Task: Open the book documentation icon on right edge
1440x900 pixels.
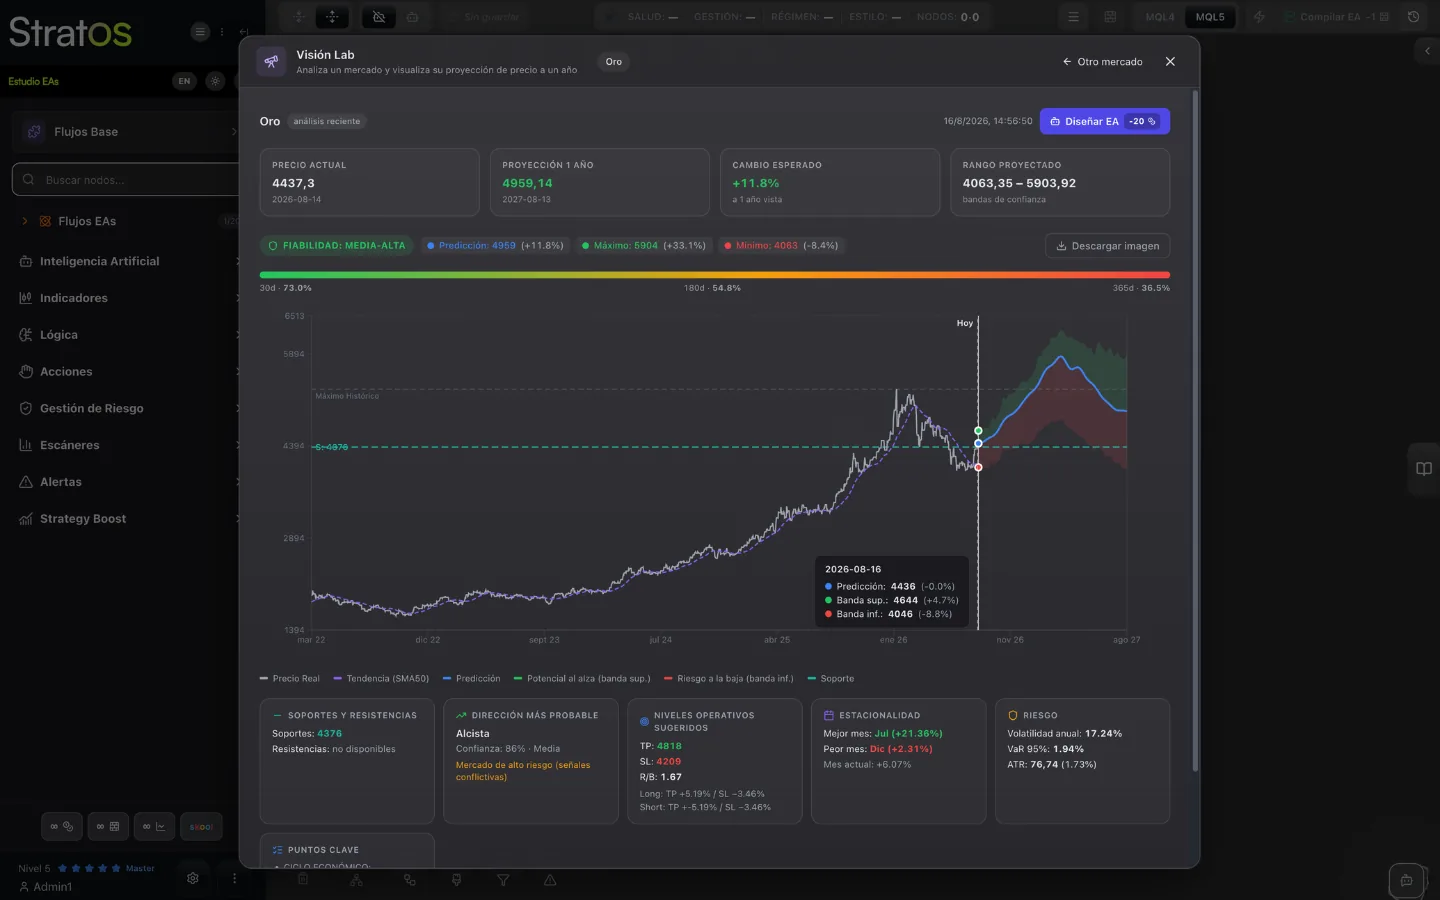Action: [1424, 469]
